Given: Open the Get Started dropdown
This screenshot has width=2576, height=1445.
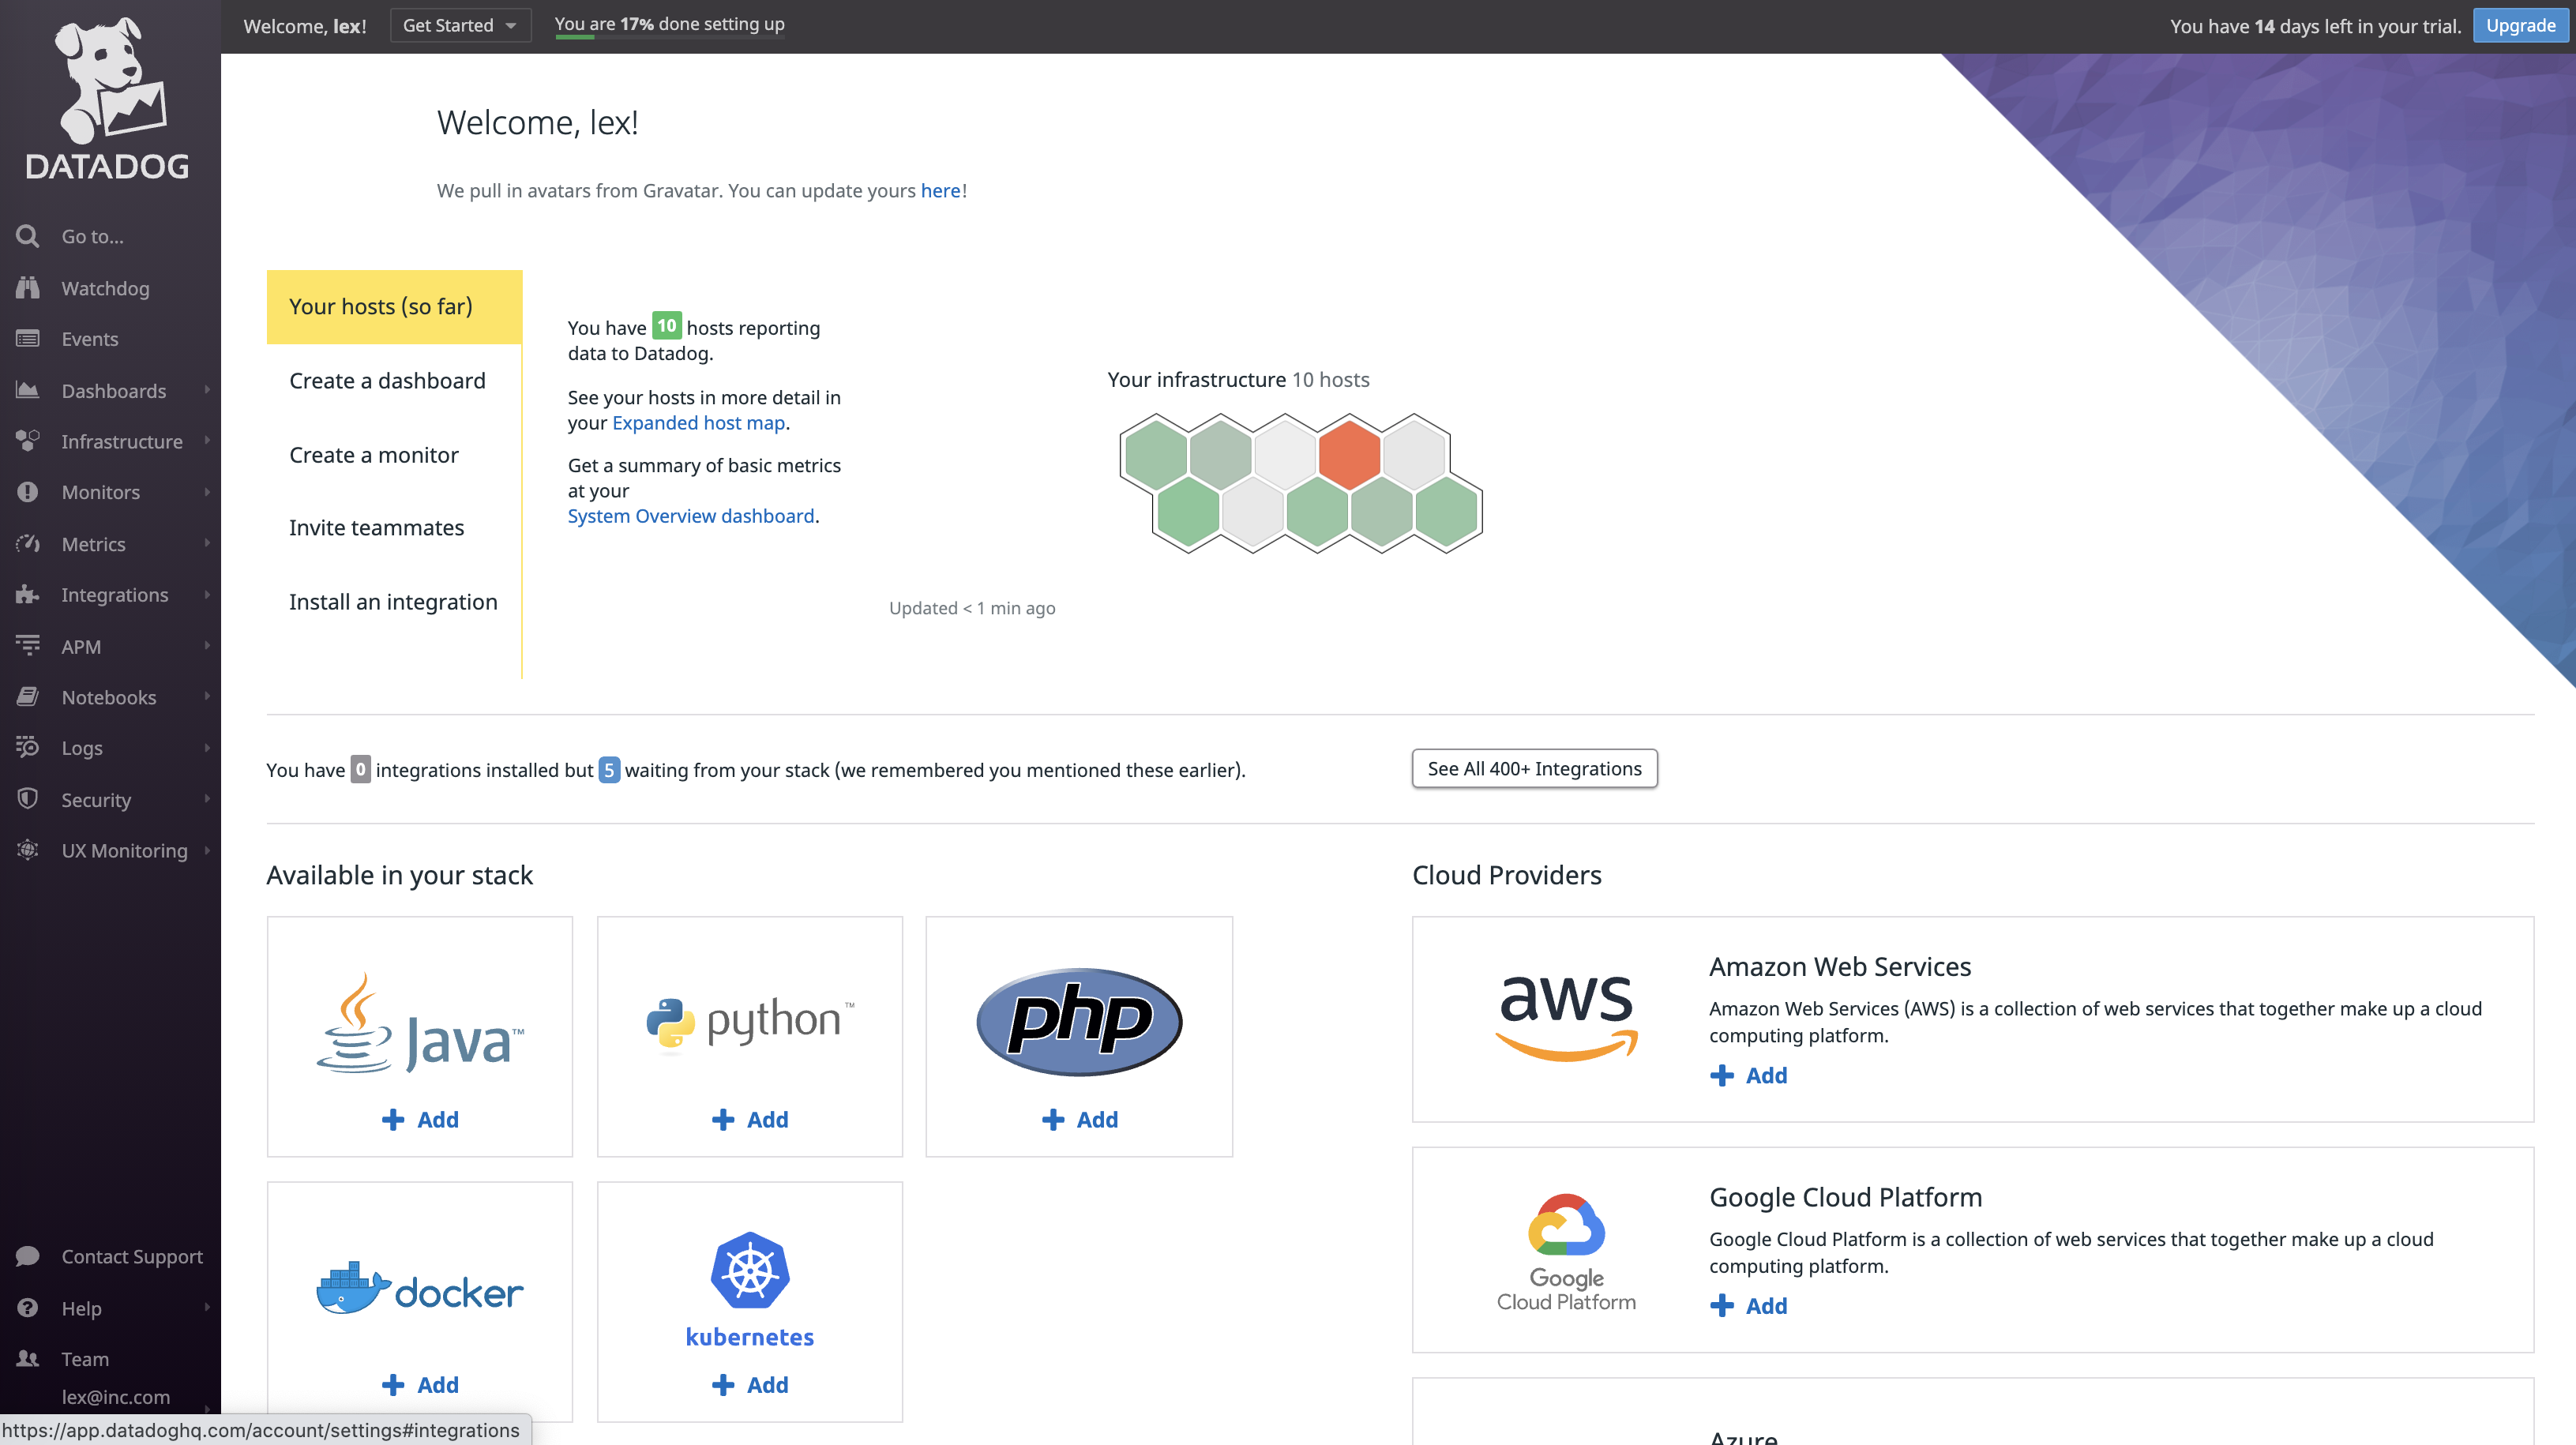Looking at the screenshot, I should tap(460, 25).
